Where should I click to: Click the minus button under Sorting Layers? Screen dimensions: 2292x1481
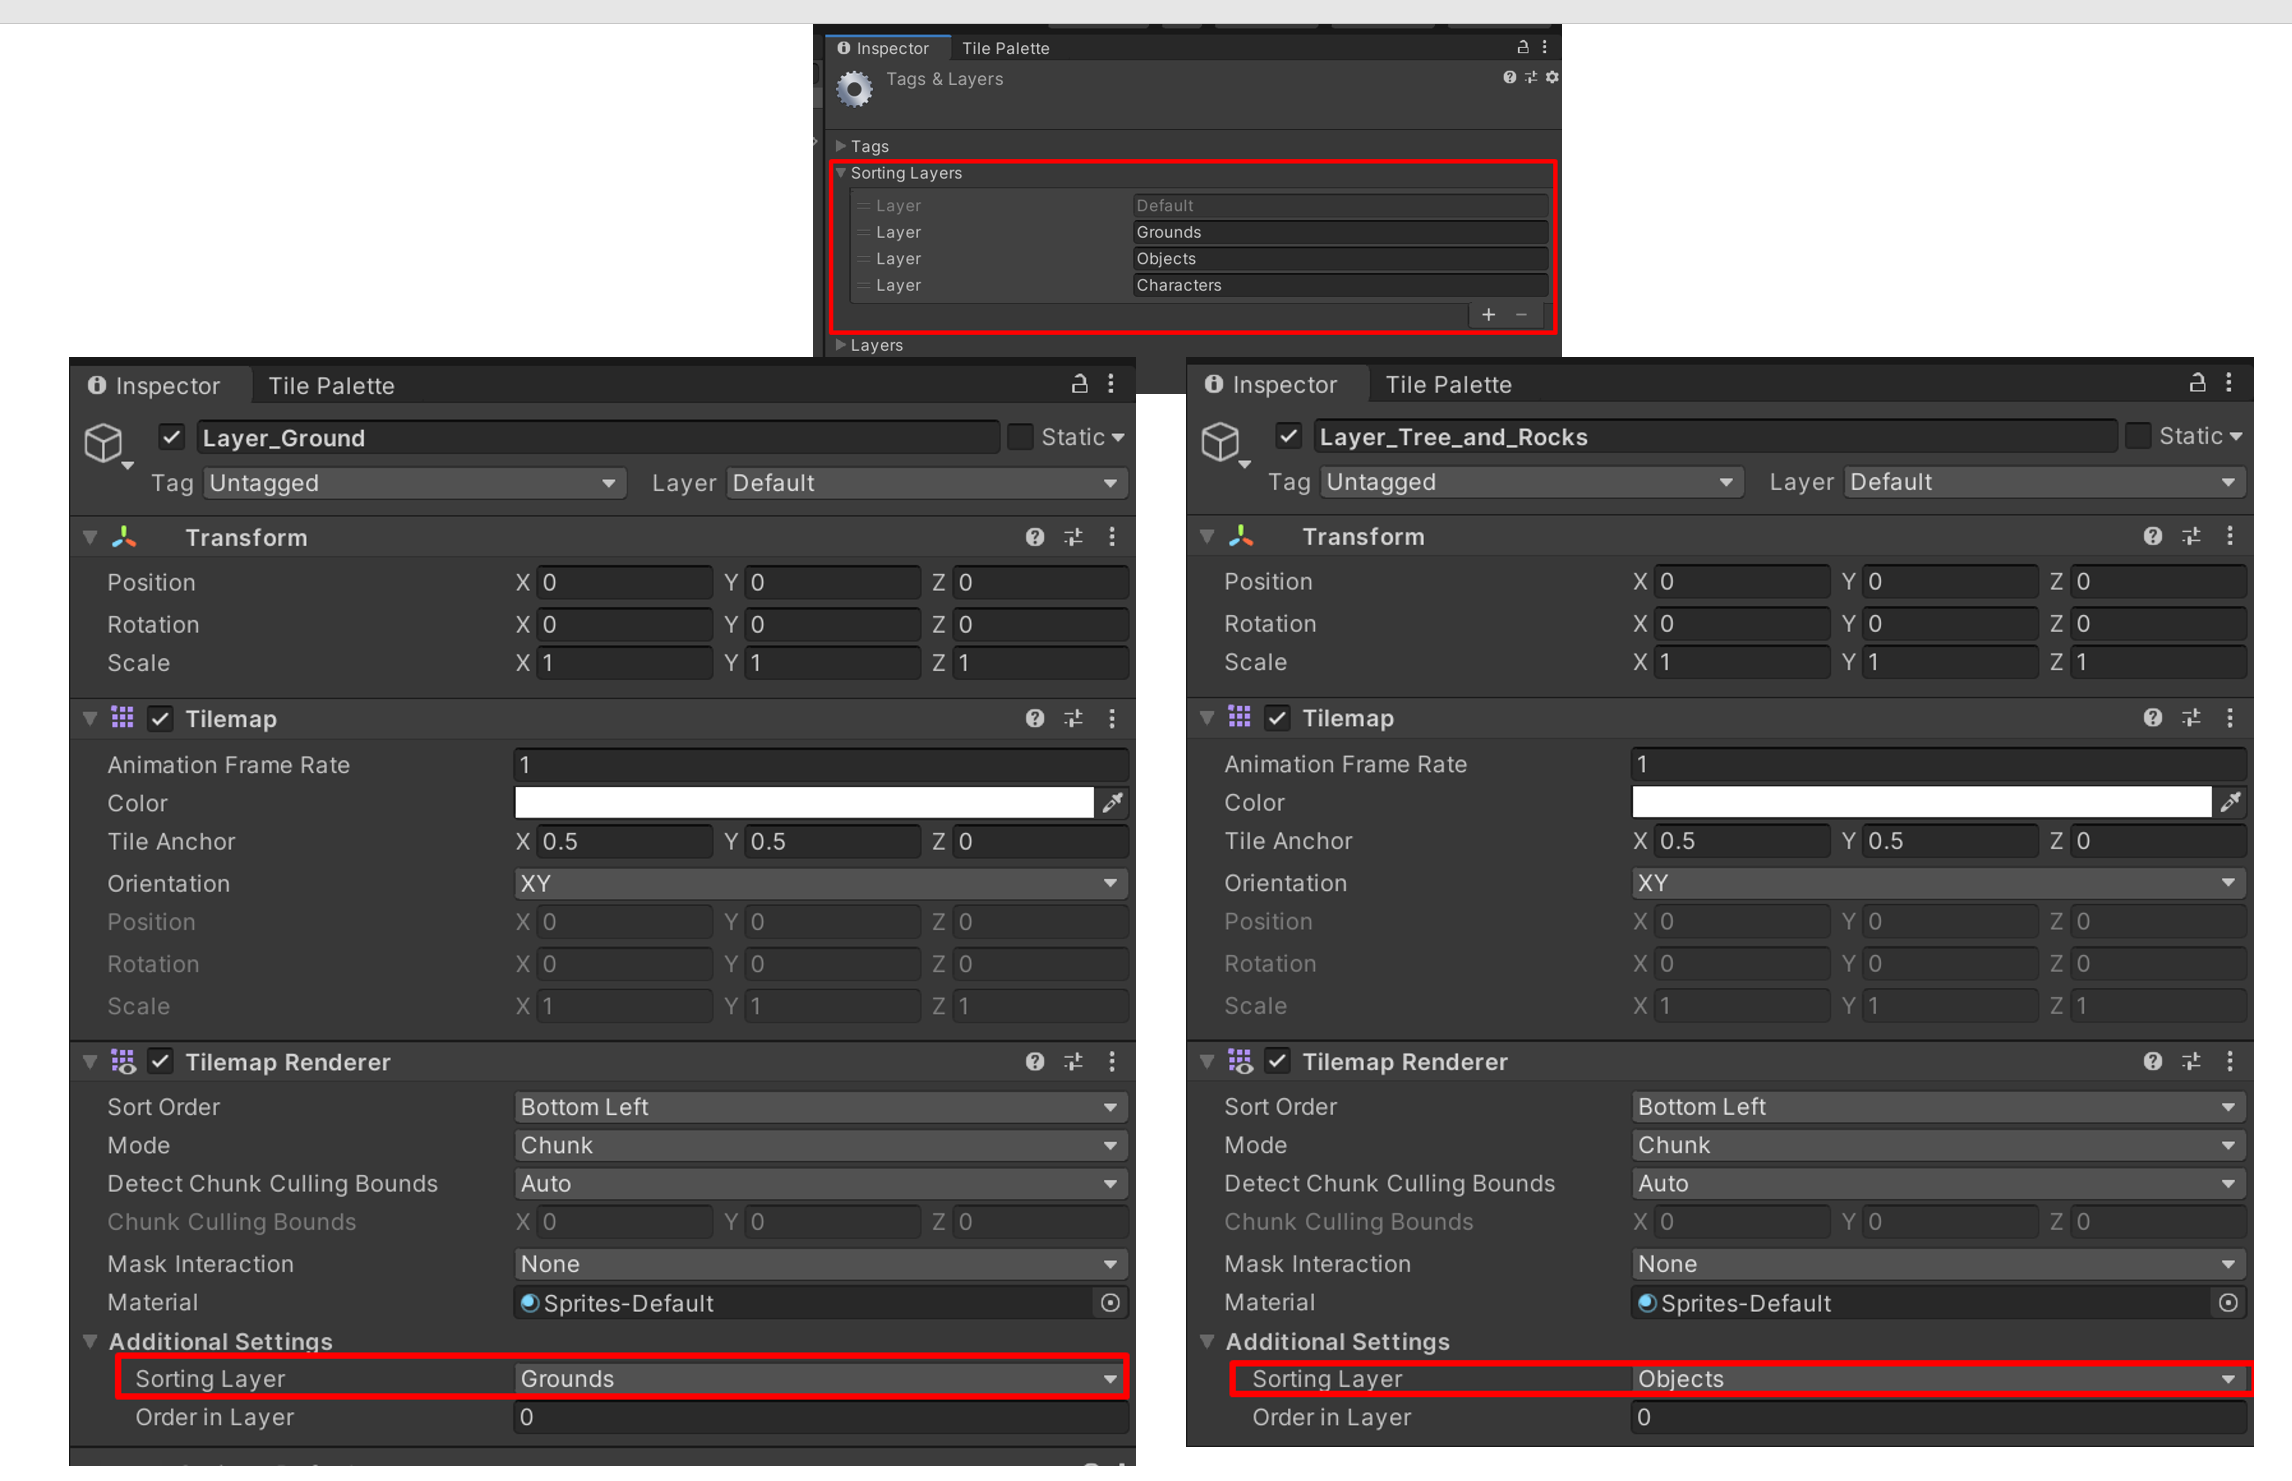1521,315
